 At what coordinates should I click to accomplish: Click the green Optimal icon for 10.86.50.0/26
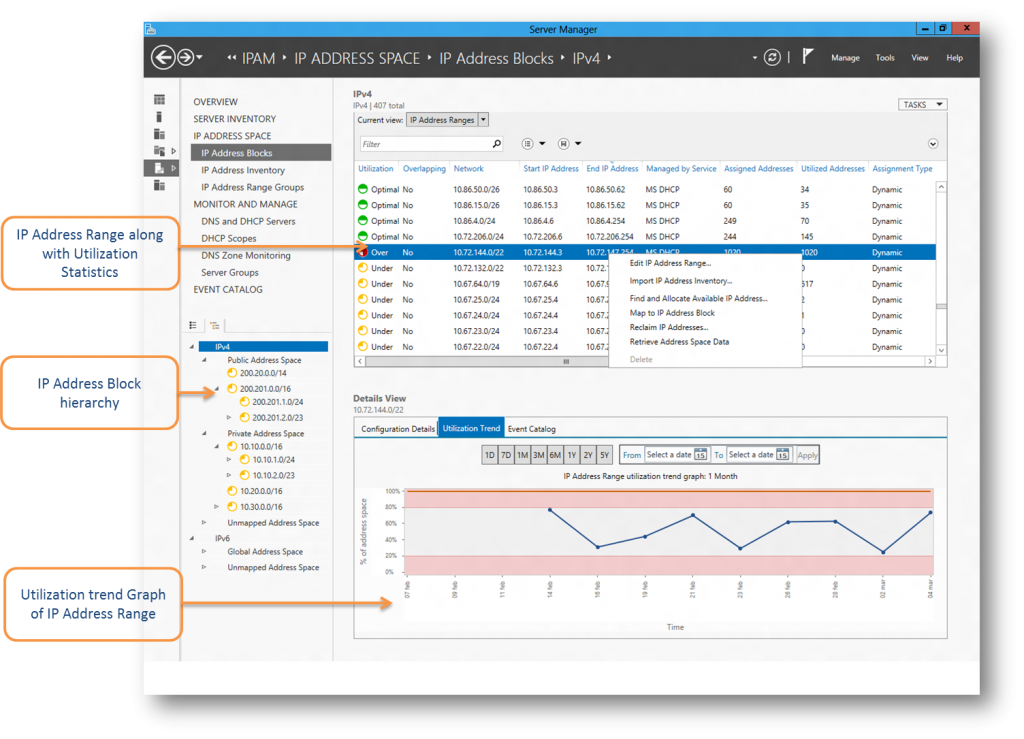pyautogui.click(x=362, y=189)
